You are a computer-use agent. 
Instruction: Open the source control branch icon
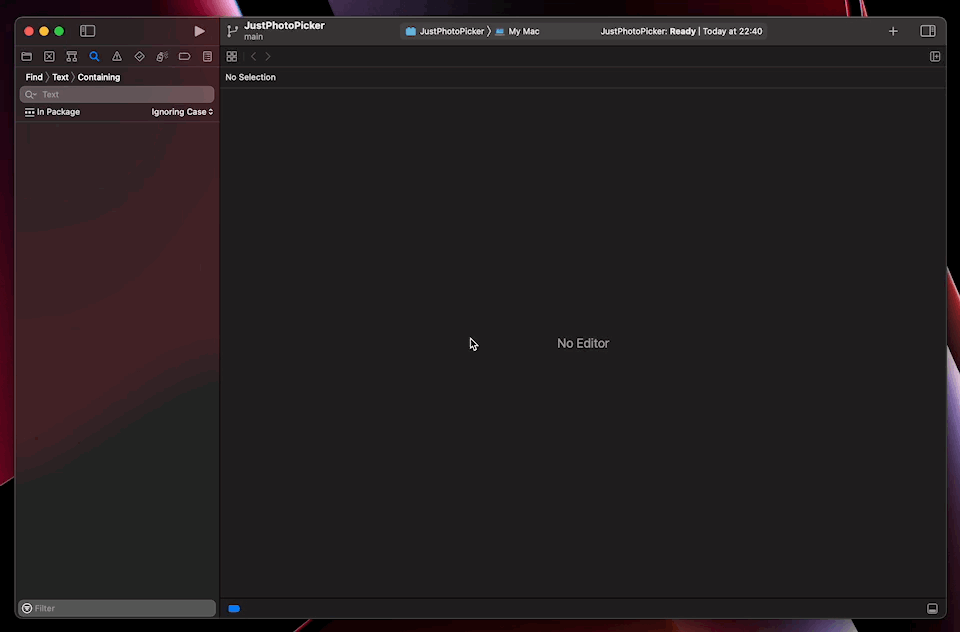(x=232, y=31)
